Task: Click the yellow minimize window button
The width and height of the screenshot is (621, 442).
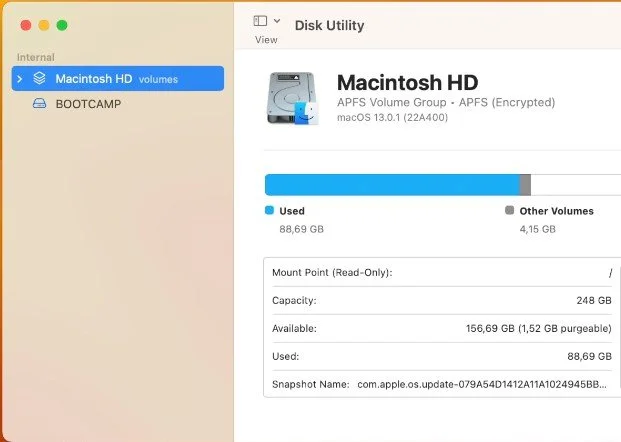Action: 44,25
